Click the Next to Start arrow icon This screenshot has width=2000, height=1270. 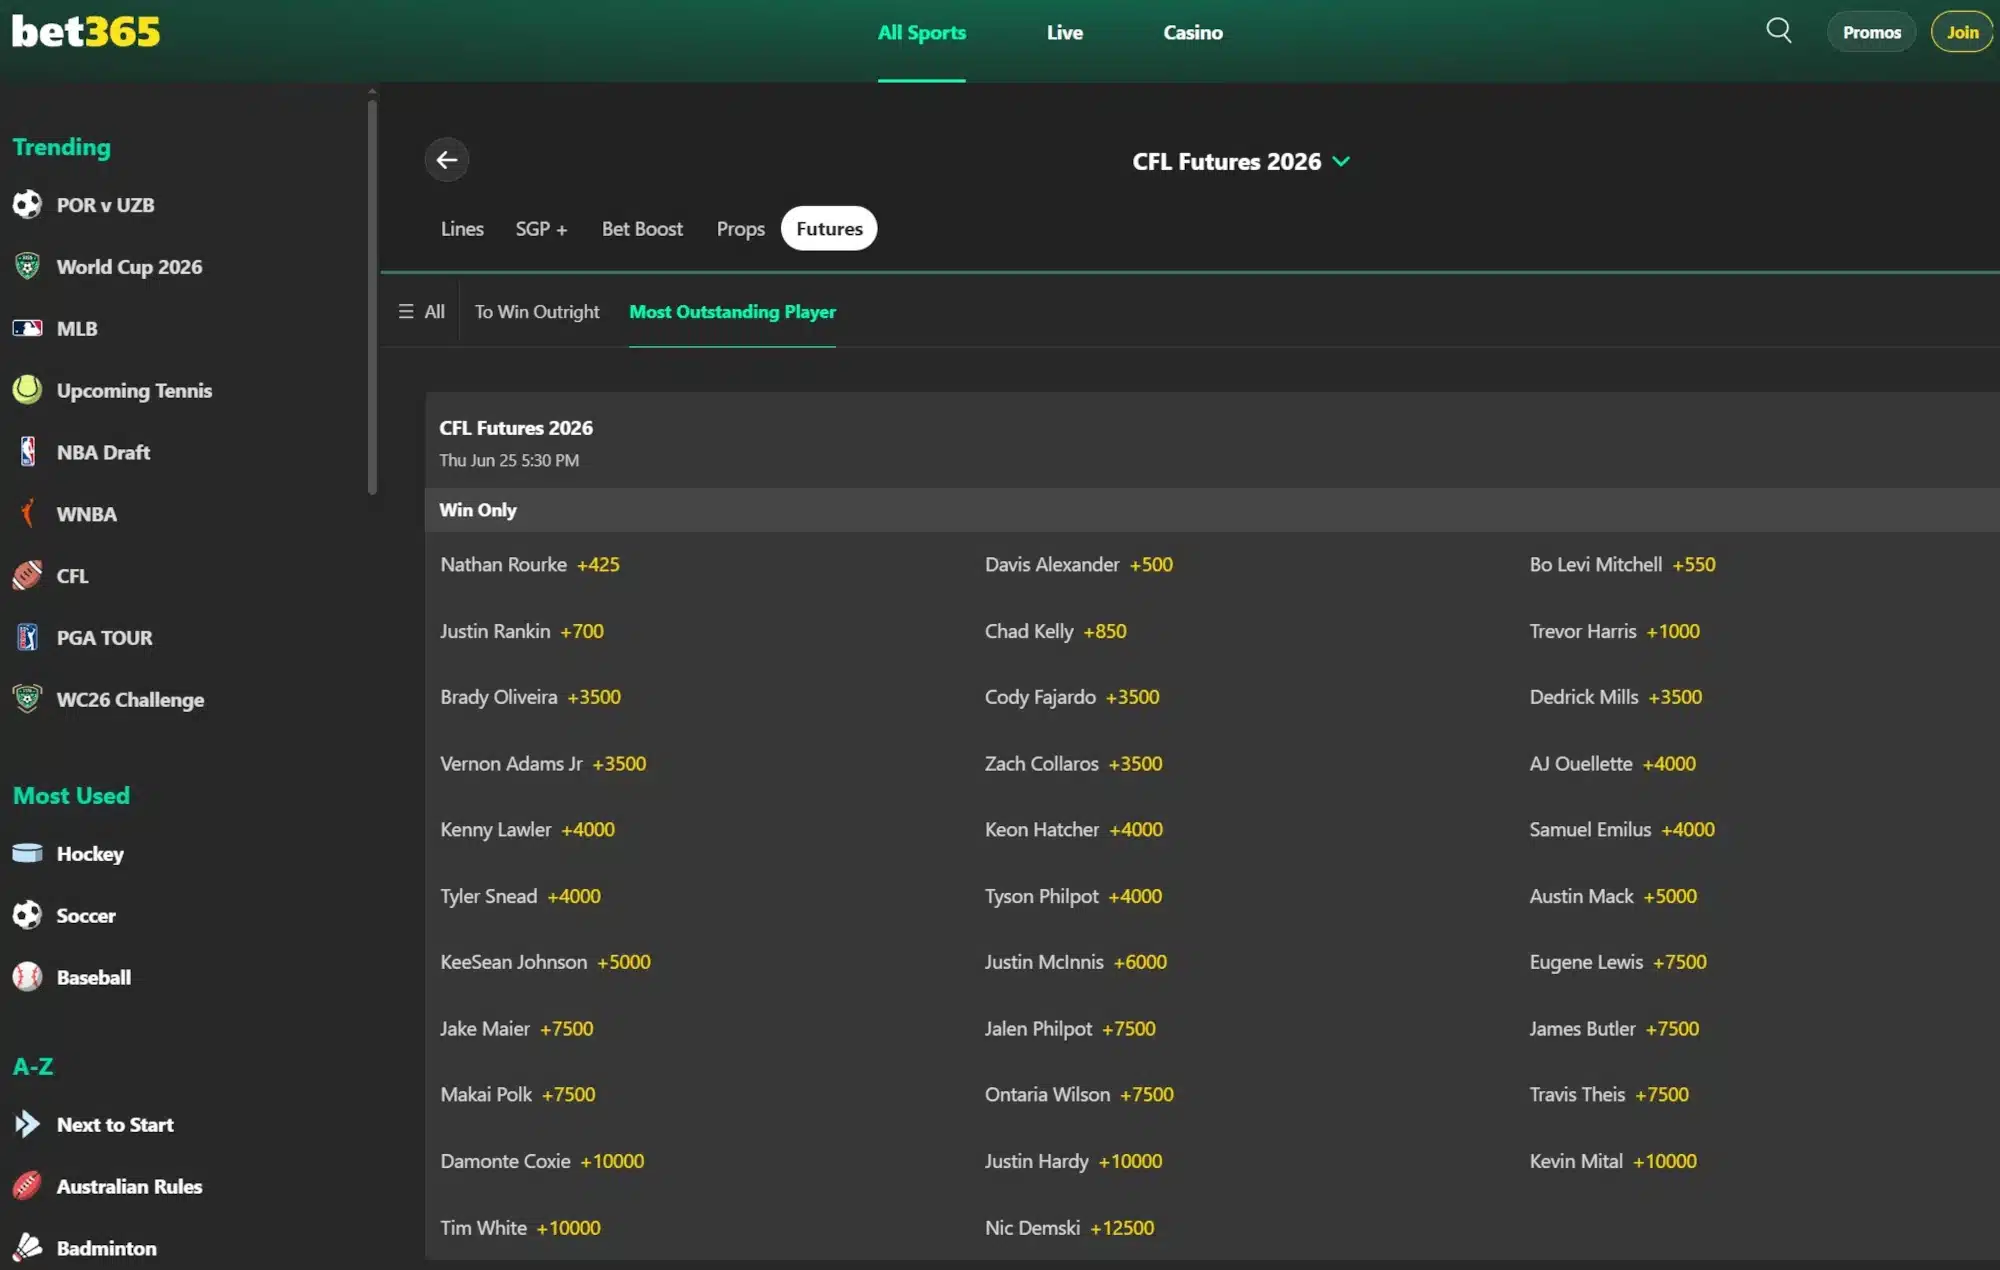point(27,1124)
